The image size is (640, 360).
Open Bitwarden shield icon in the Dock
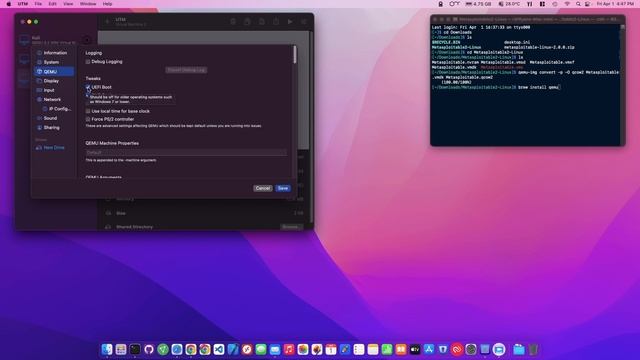[443, 349]
